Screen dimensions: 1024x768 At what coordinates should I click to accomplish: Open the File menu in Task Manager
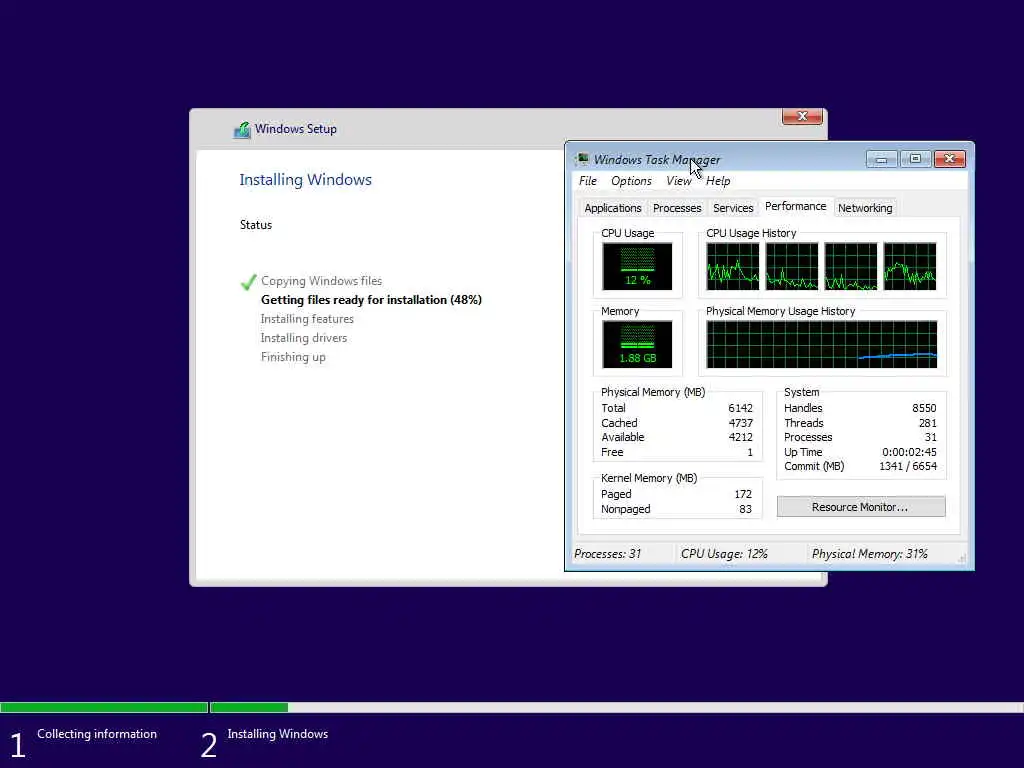(x=588, y=181)
